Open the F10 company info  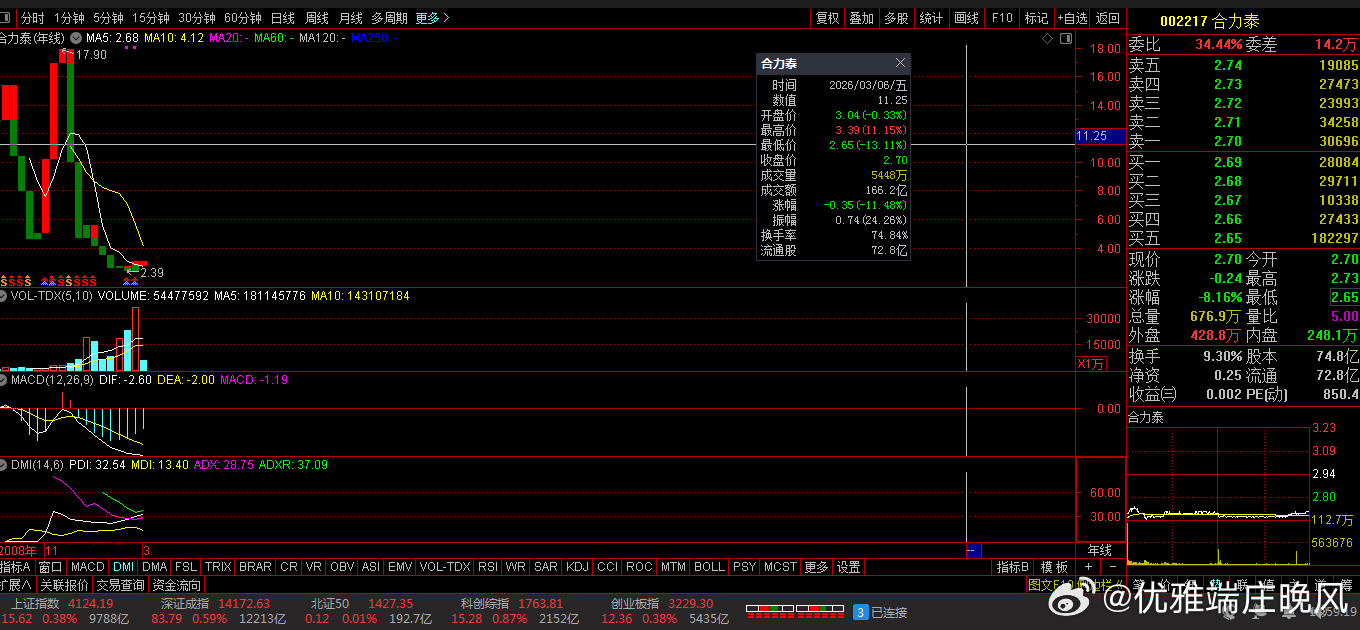(1001, 18)
